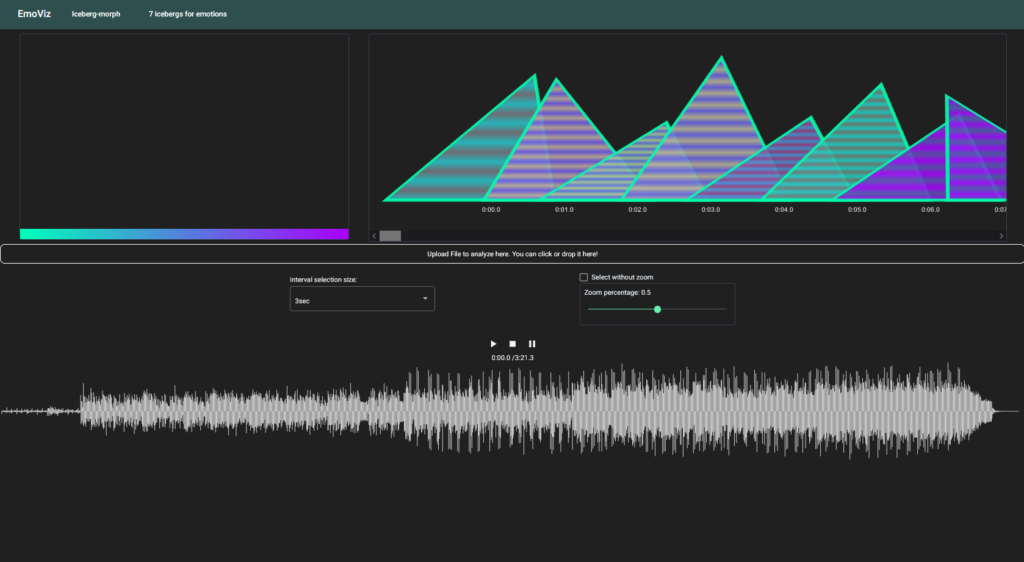
Task: Click the middle of the audio waveform
Action: coord(512,410)
